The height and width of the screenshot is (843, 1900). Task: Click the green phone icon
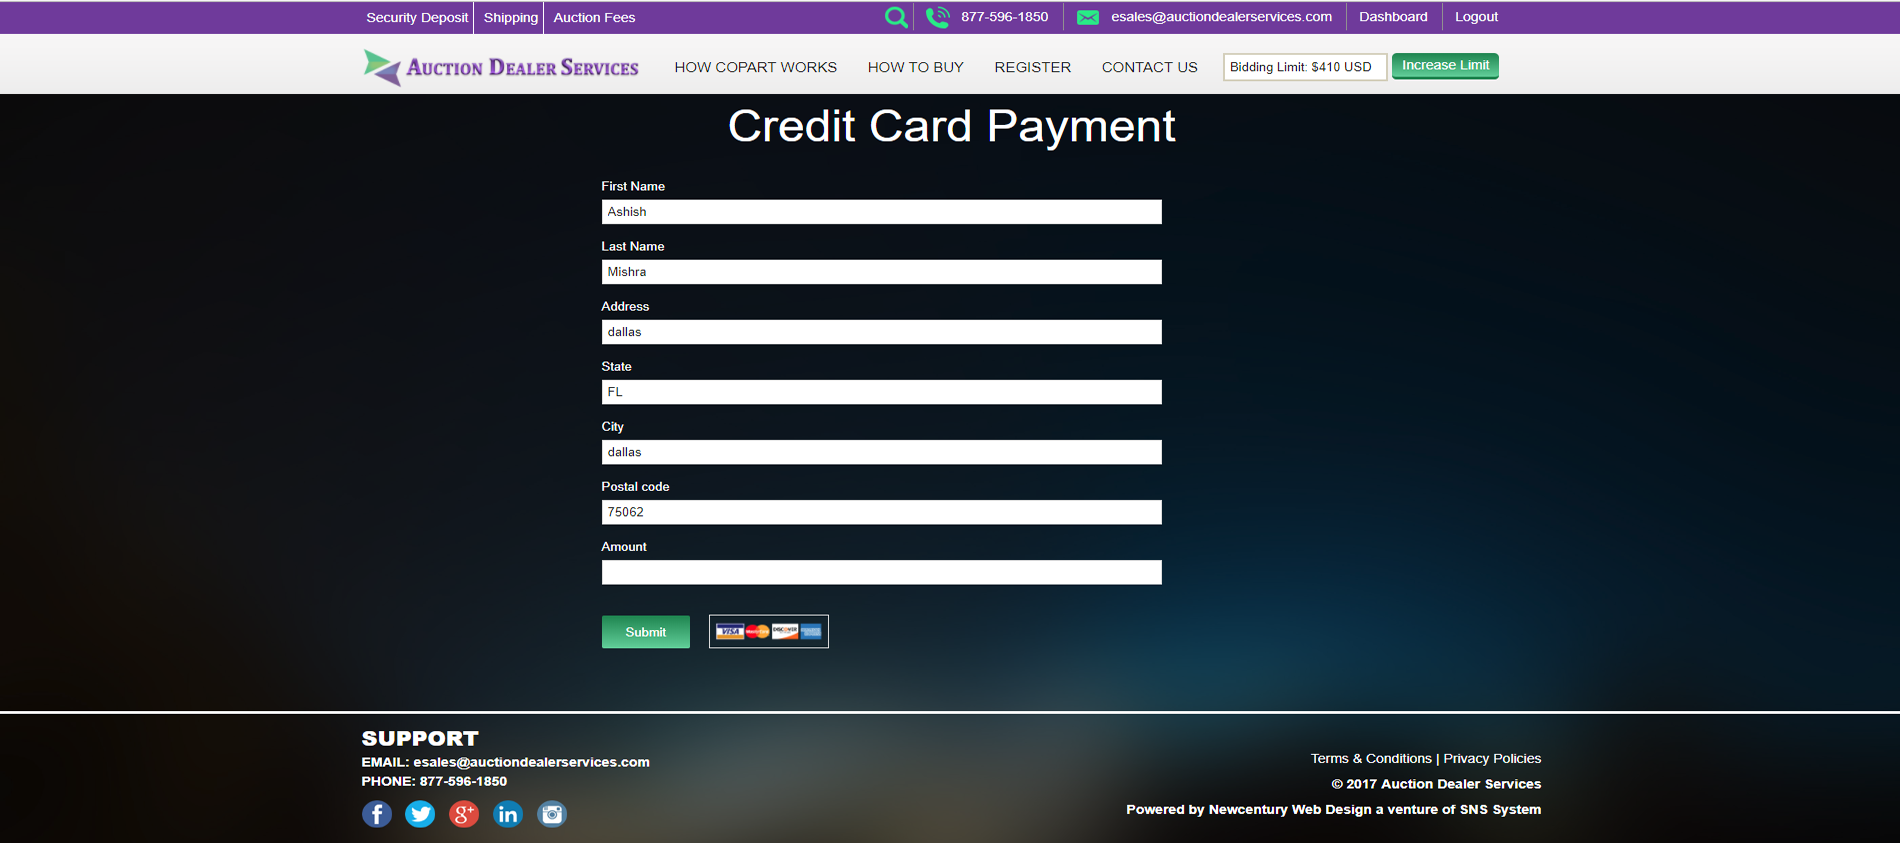pos(937,17)
